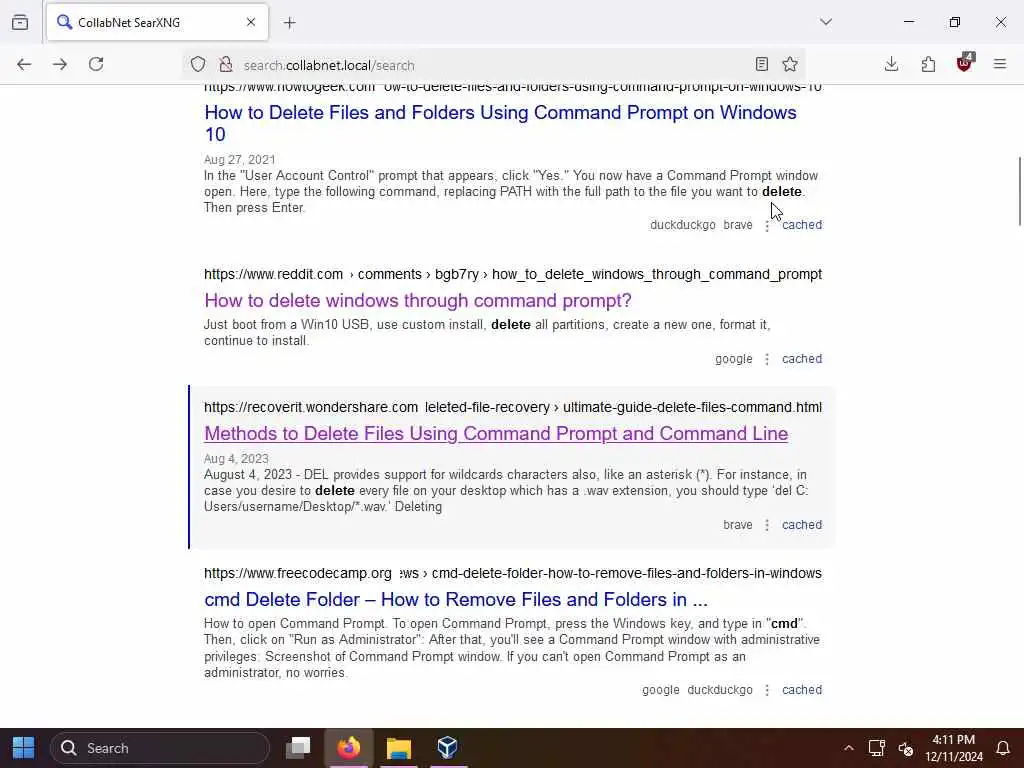Open VirtualBox app on taskbar

(x=448, y=748)
